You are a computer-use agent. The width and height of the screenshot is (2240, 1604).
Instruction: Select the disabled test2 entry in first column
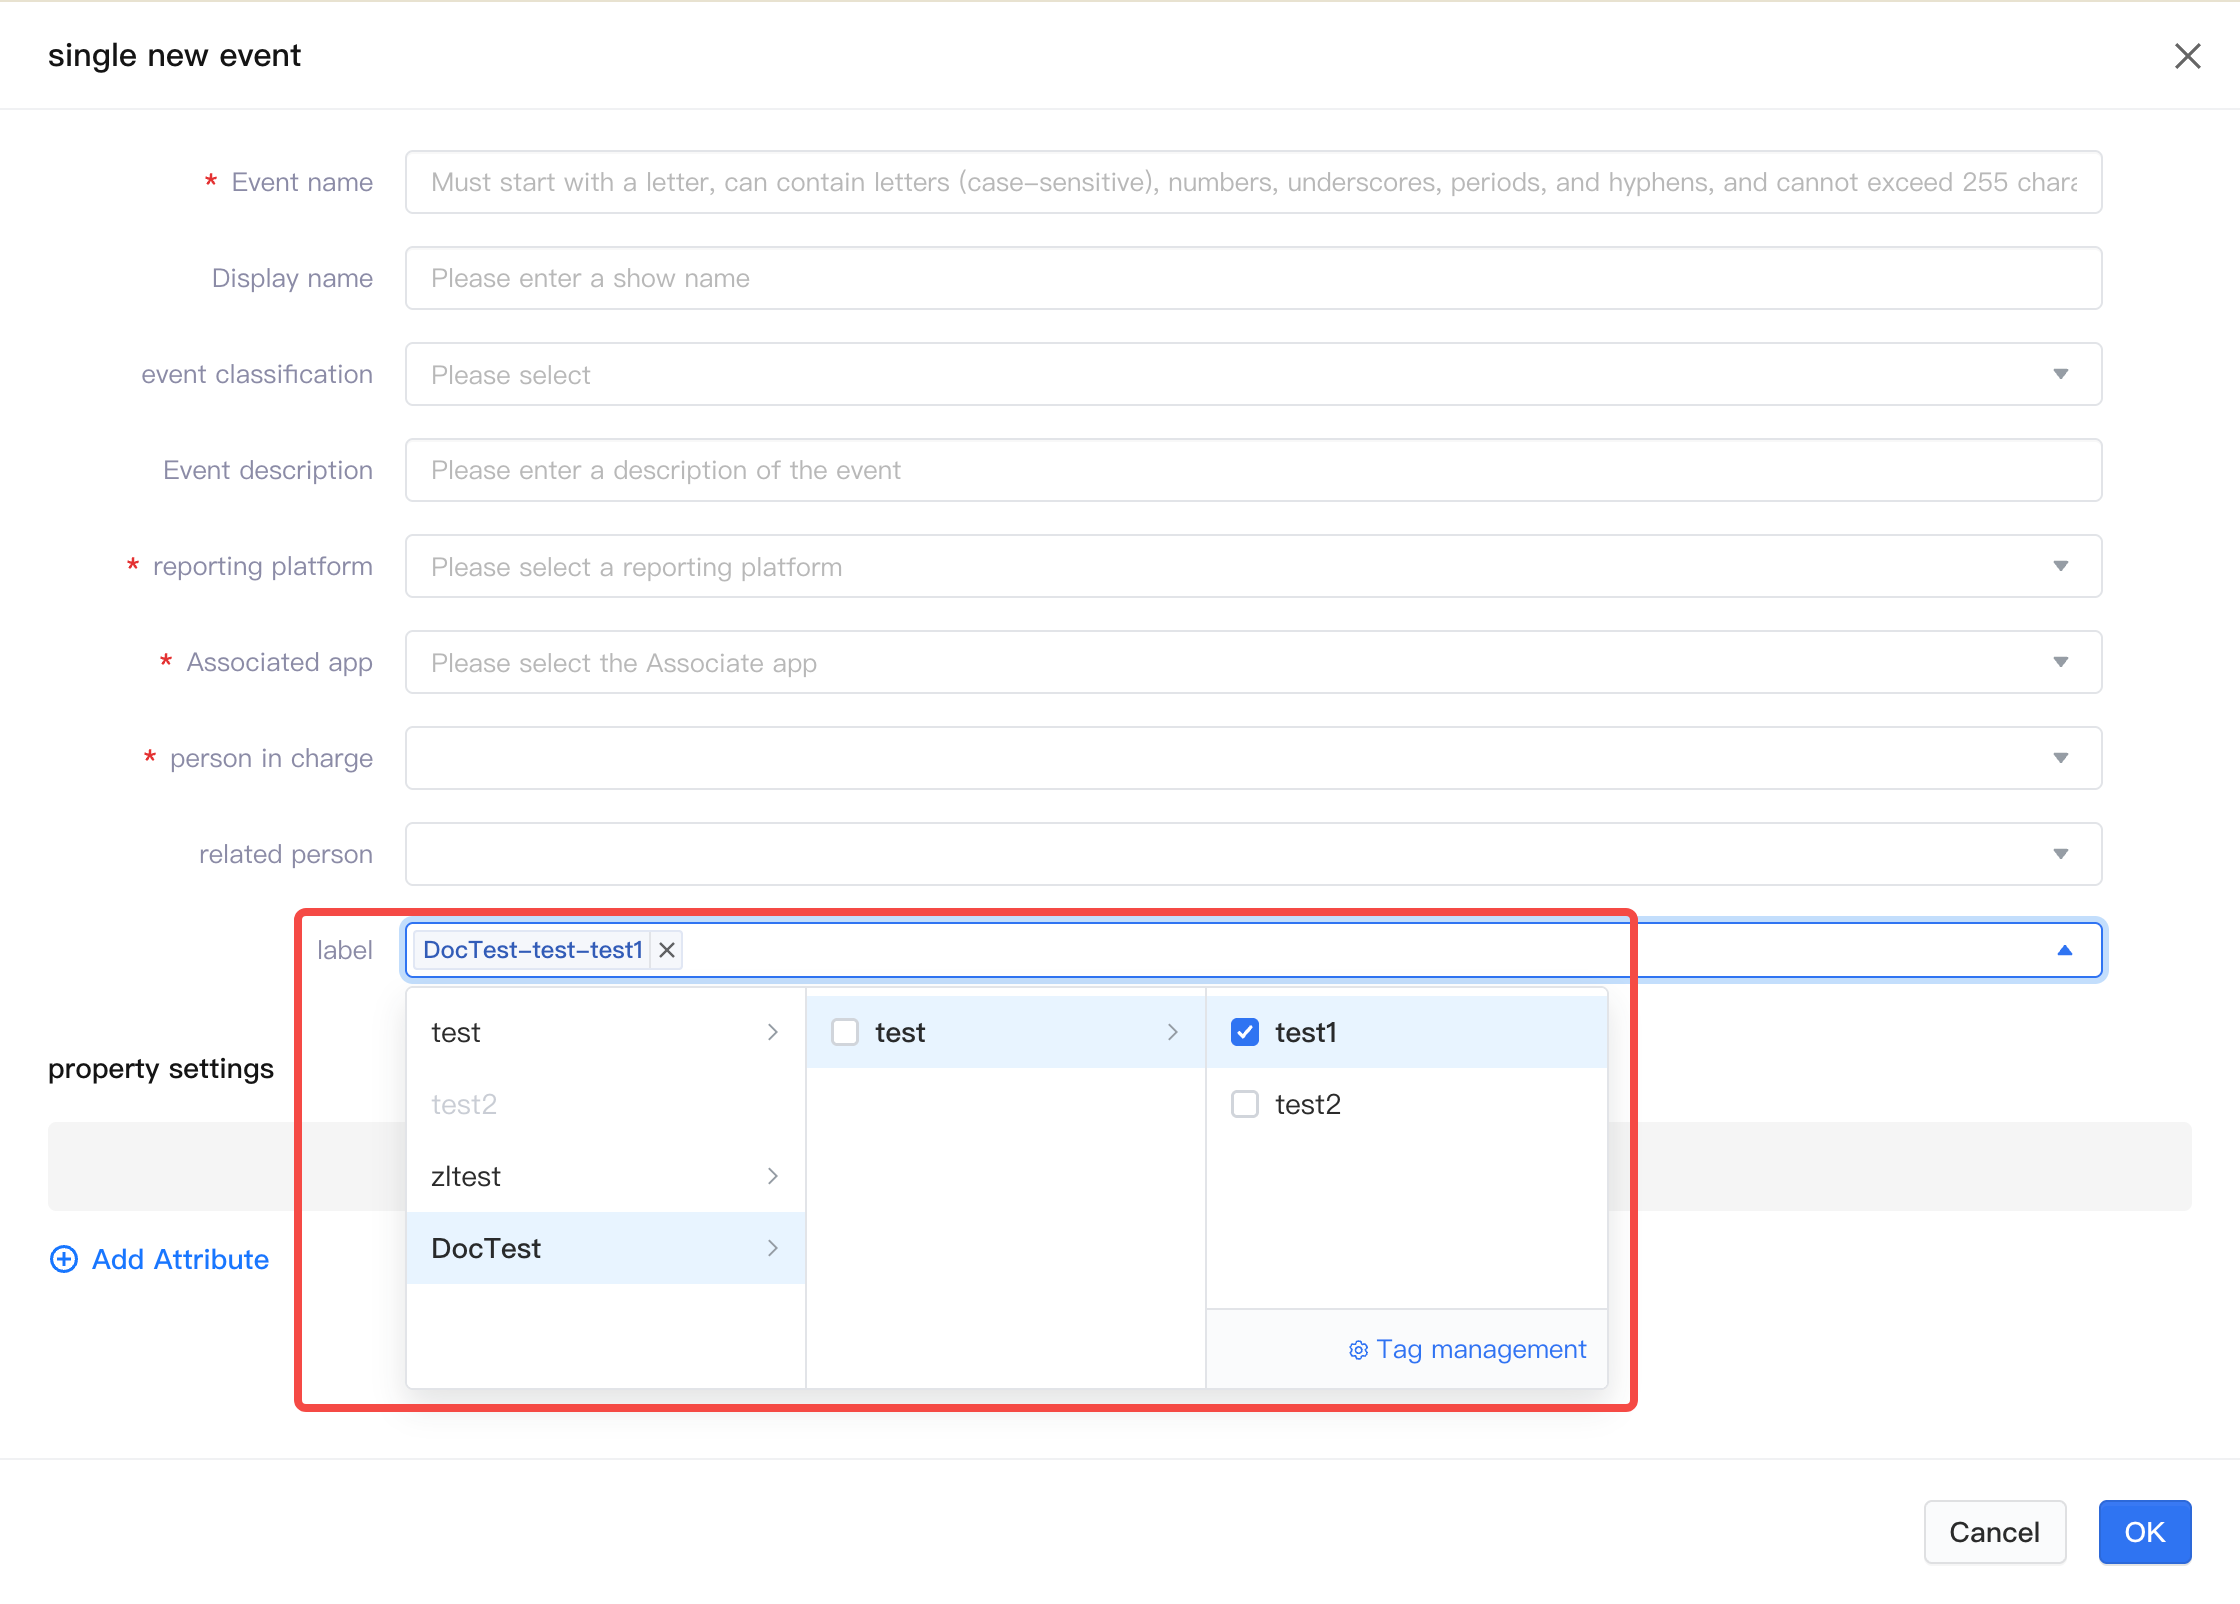pos(606,1104)
